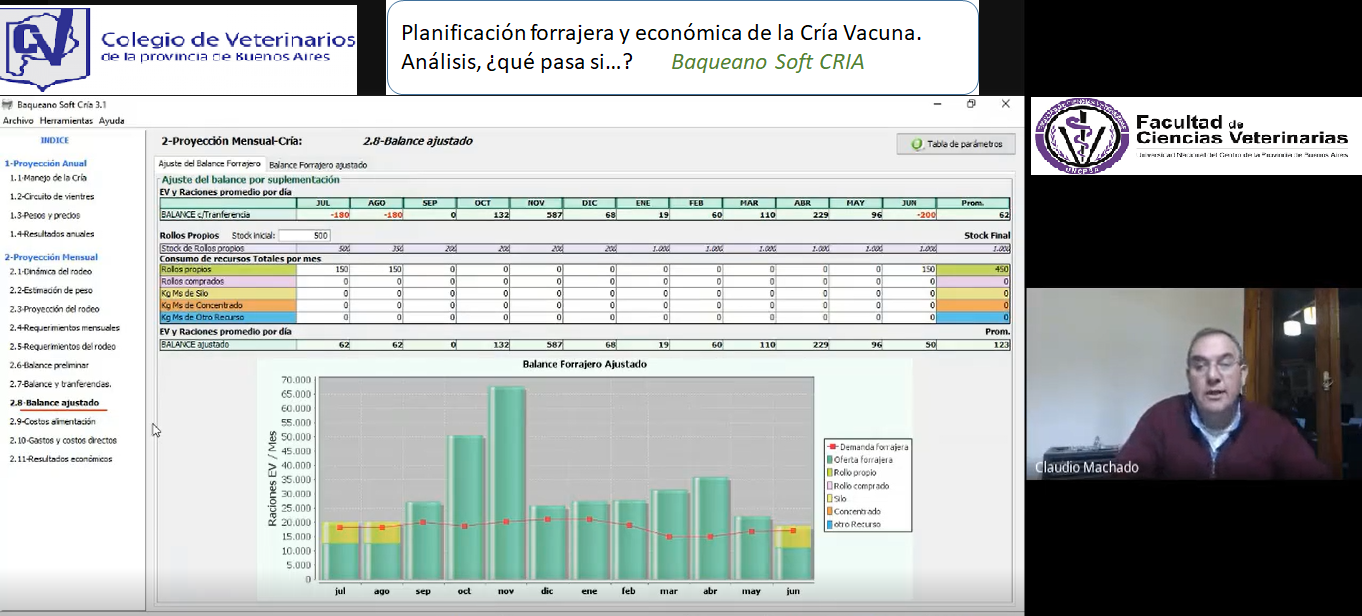Click the Rollos propios total 450 cell
Viewport: 1362px width, 616px height.
(973, 269)
